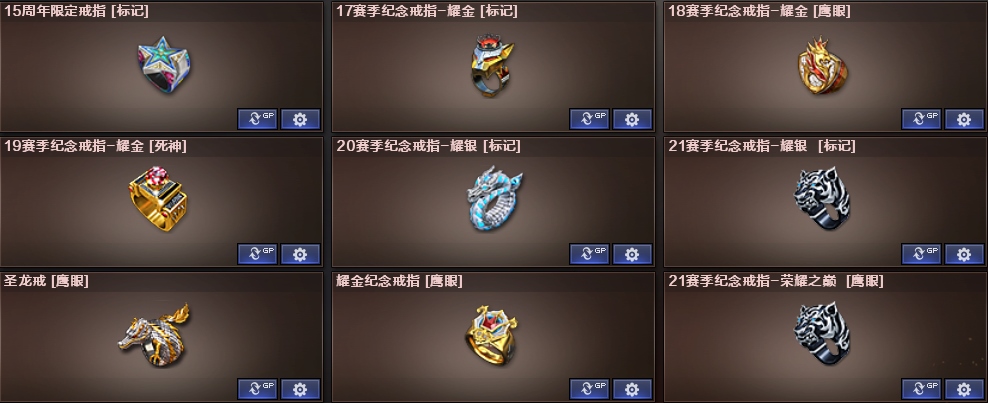
Task: Open gear settings for 21赛季纪念戒指-耀银
Action: (x=965, y=254)
